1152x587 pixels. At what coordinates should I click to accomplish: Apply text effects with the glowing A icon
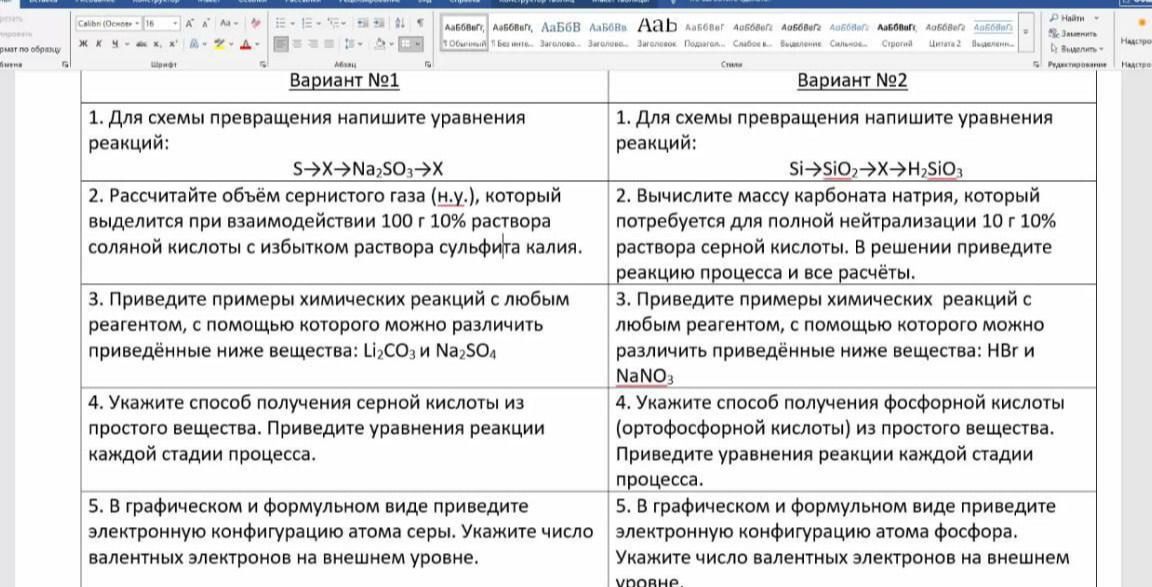(x=194, y=44)
